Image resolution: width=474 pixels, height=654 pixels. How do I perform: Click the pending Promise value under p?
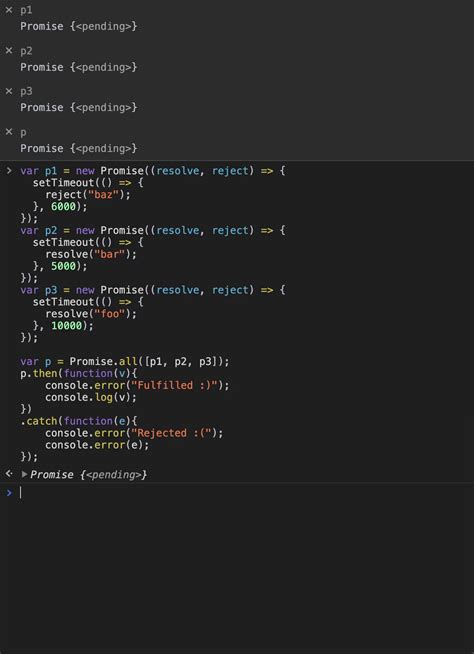pyautogui.click(x=78, y=148)
